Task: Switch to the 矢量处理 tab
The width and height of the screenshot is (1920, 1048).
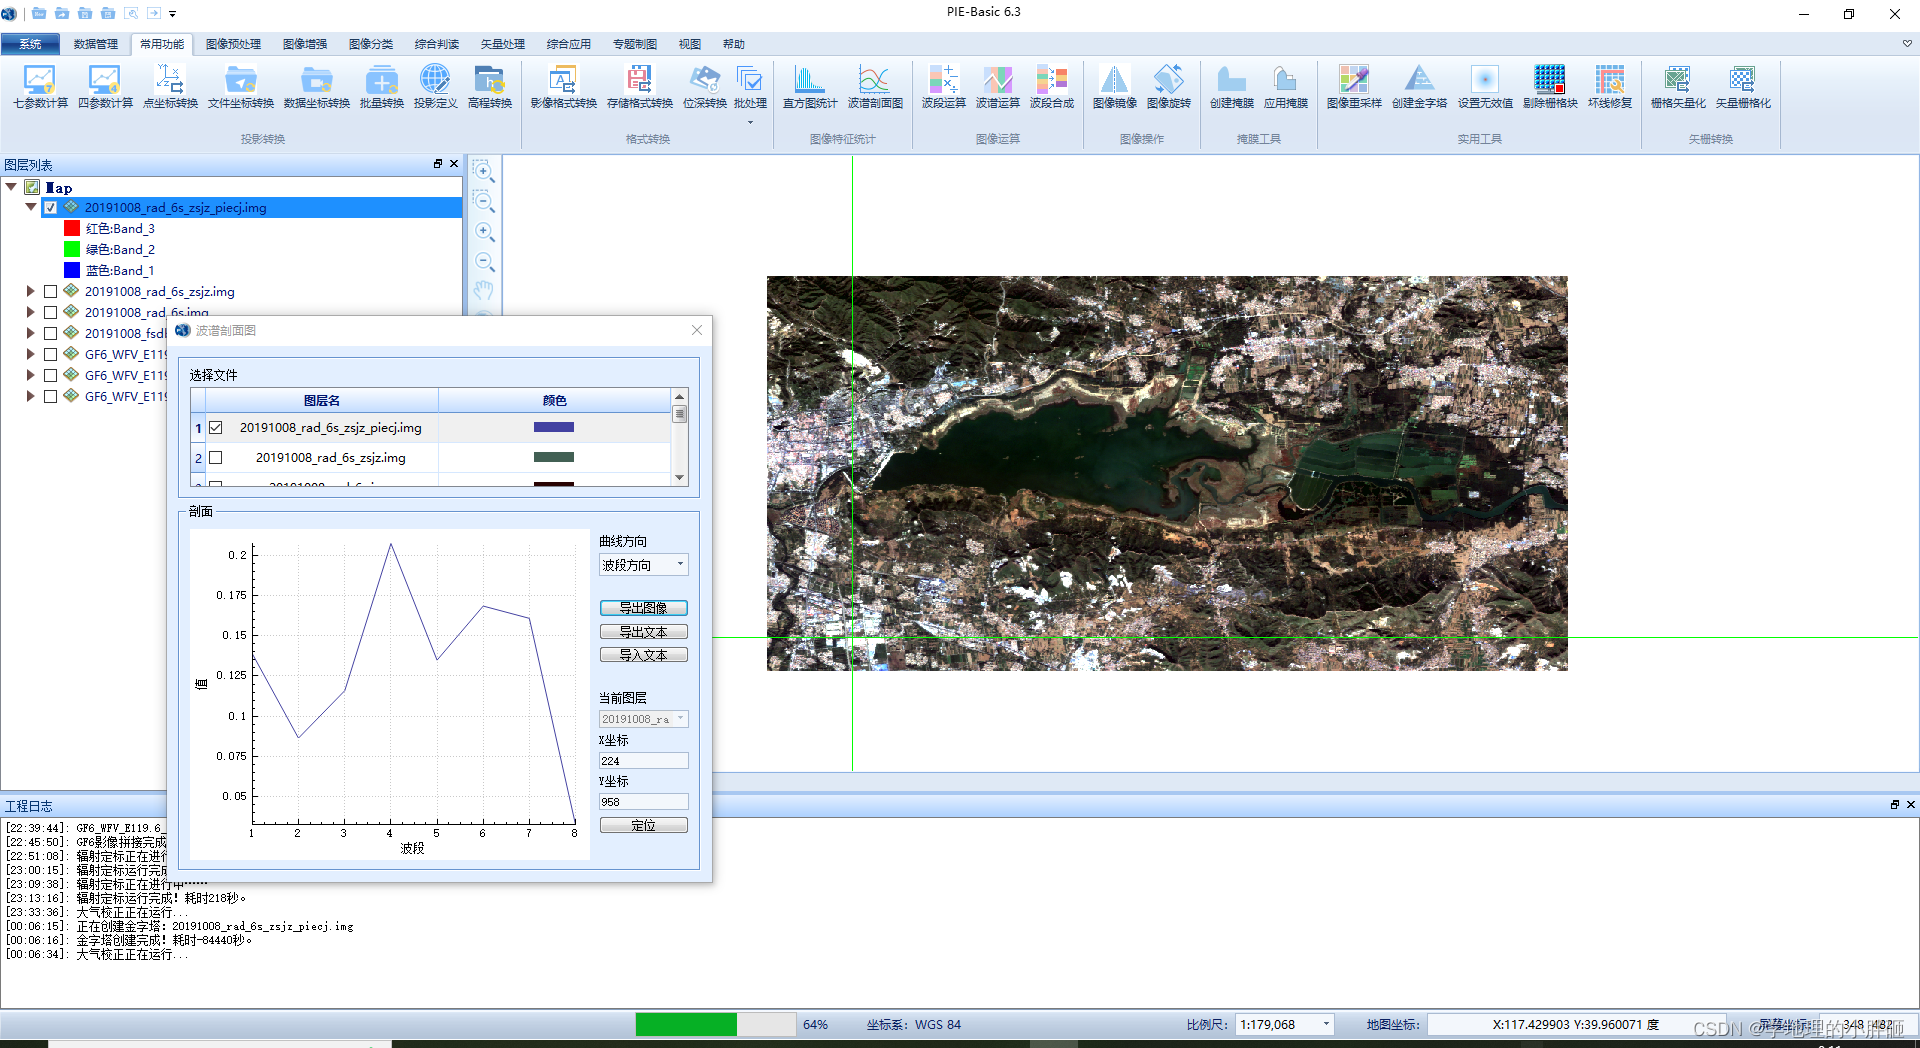Action: (503, 44)
